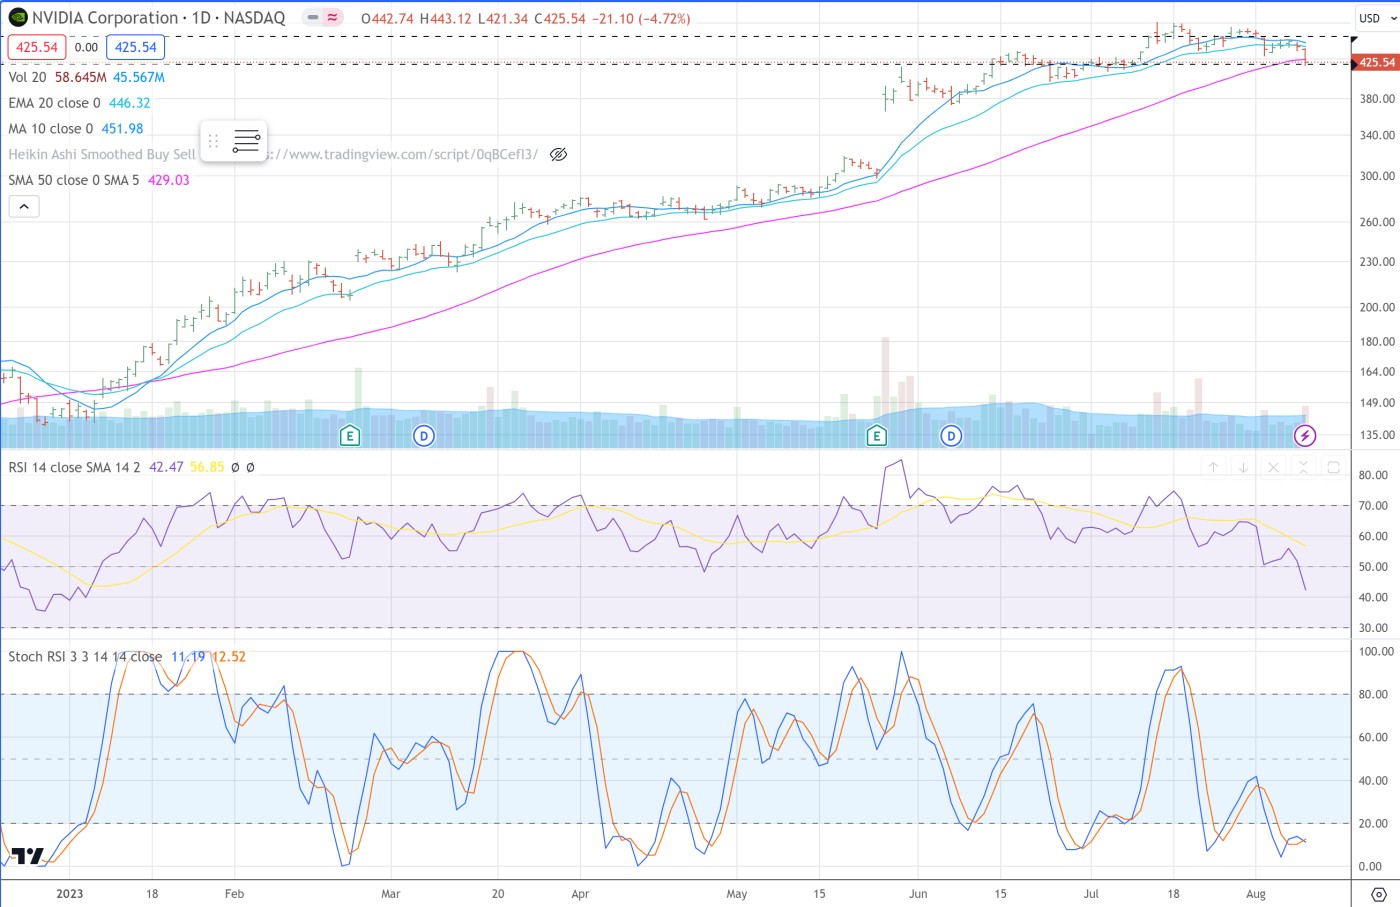The height and width of the screenshot is (907, 1400).
Task: Click the Aug label on the time axis
Action: (1256, 894)
